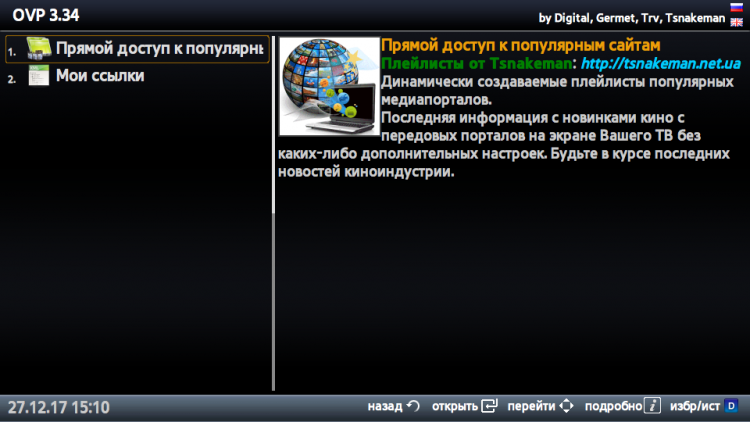
Task: Click the line starting Динамически создаваемые плейлисты
Action: (x=557, y=82)
